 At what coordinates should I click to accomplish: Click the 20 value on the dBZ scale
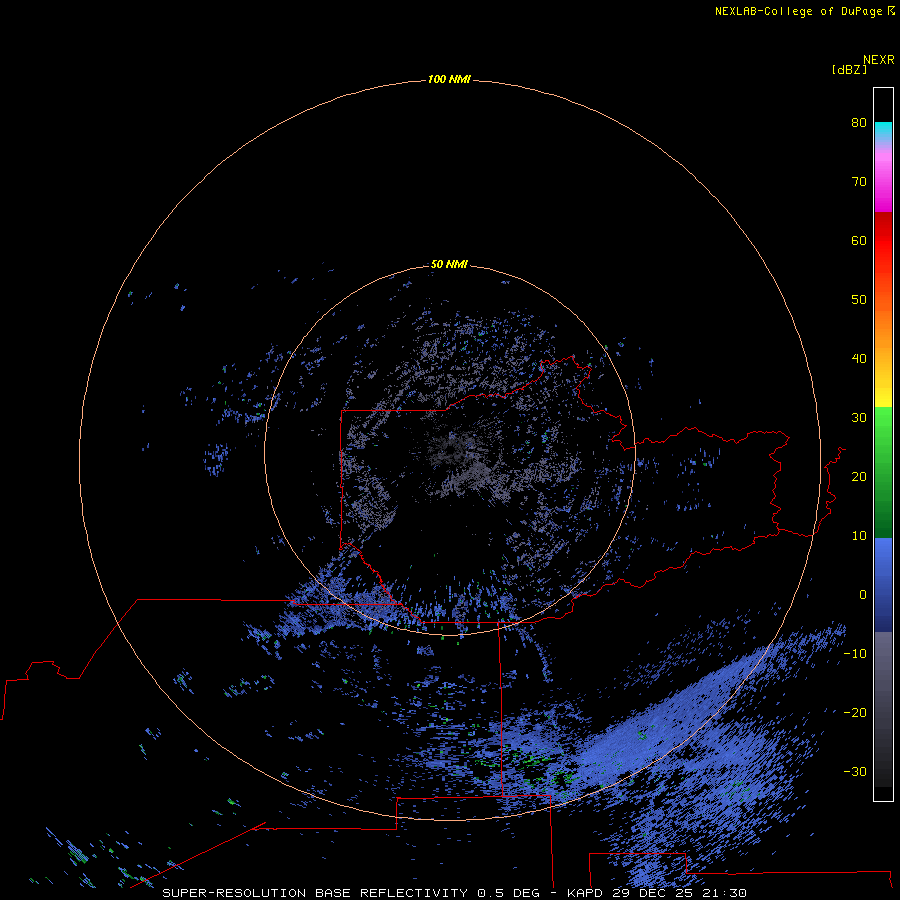coord(859,476)
